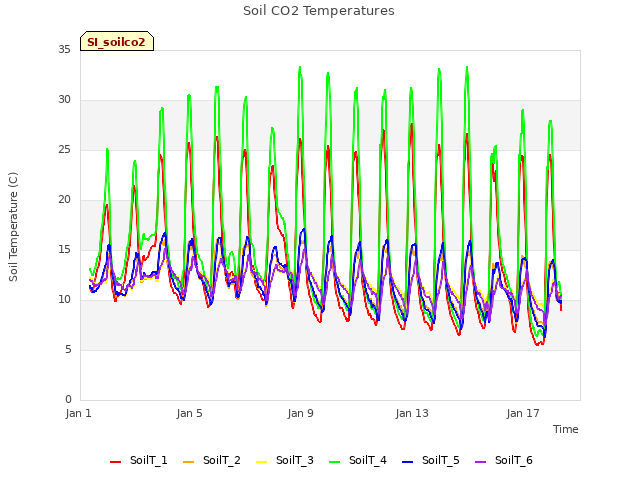
Task: Click the Jan 5 x-axis label
Action: 189,413
